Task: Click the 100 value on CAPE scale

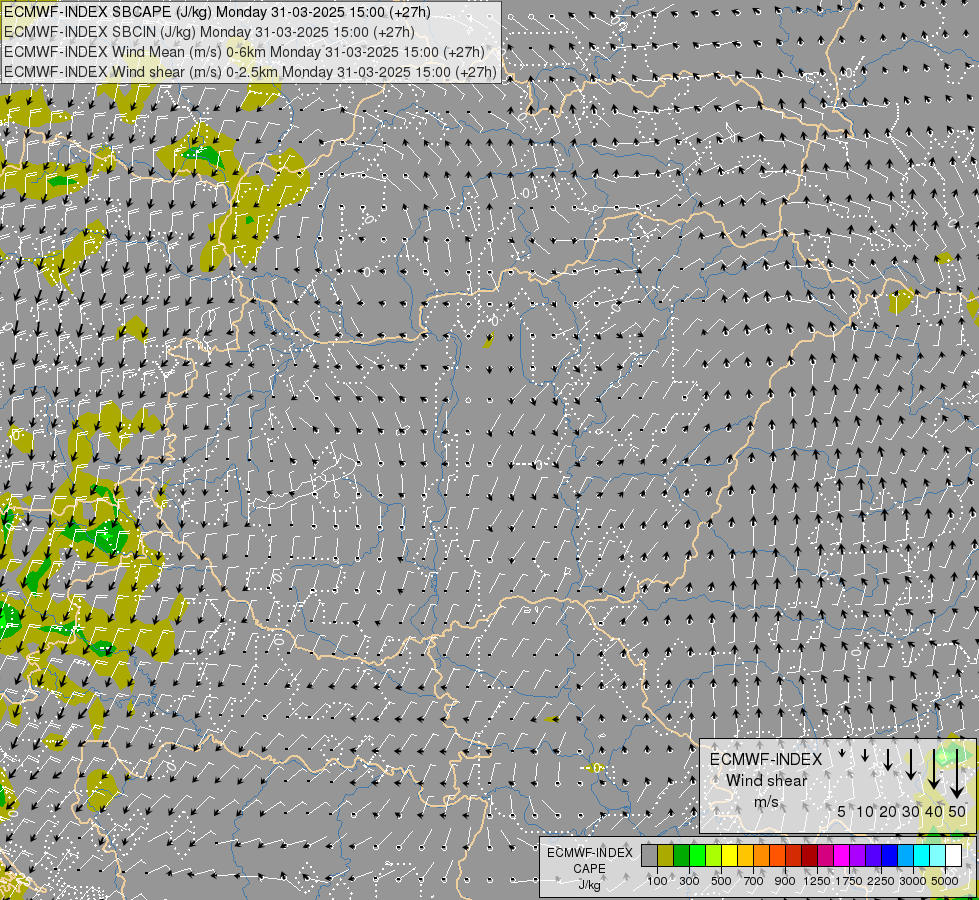Action: coord(657,881)
